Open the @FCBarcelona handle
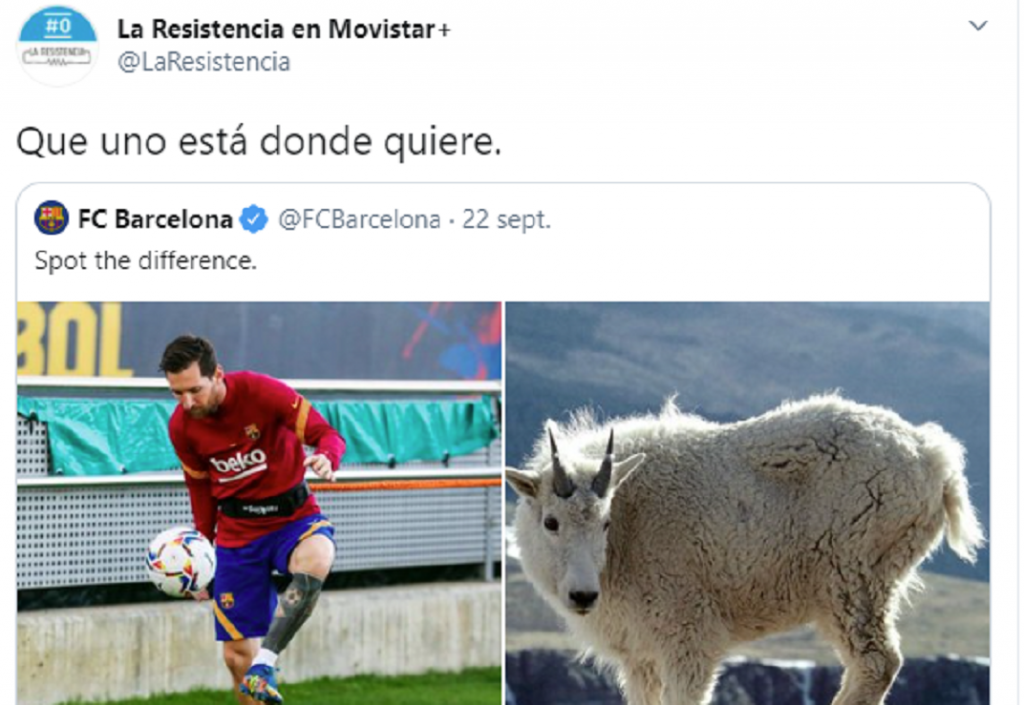 (x=359, y=219)
